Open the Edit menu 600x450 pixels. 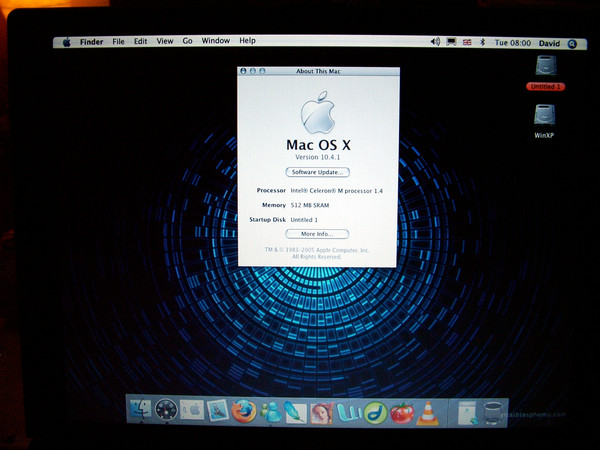pos(140,41)
